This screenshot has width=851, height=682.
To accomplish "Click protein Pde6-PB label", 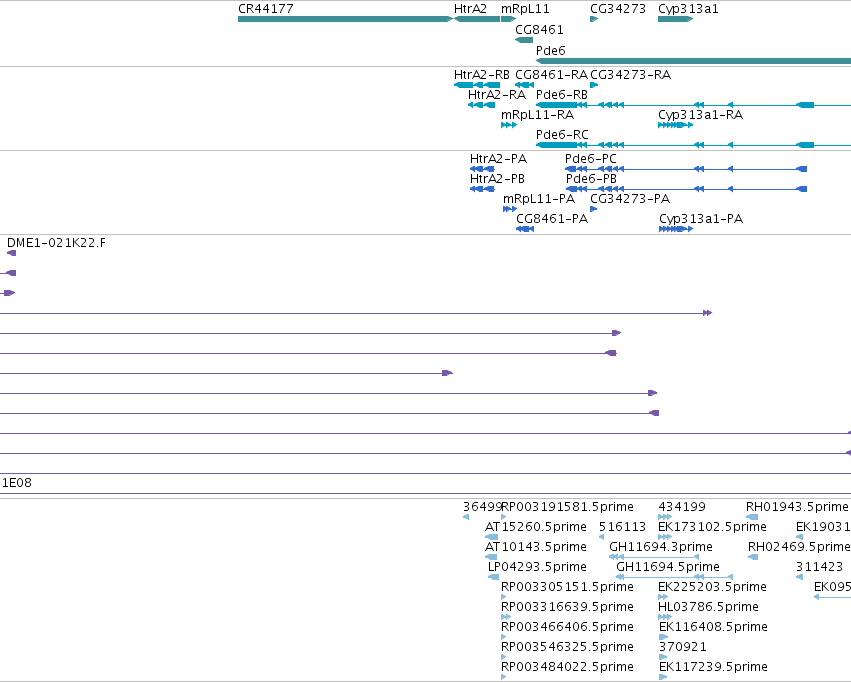I will point(592,179).
